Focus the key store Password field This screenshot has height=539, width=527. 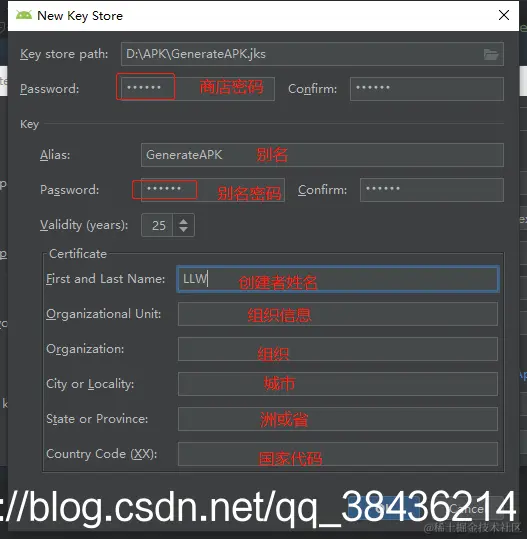tap(198, 89)
